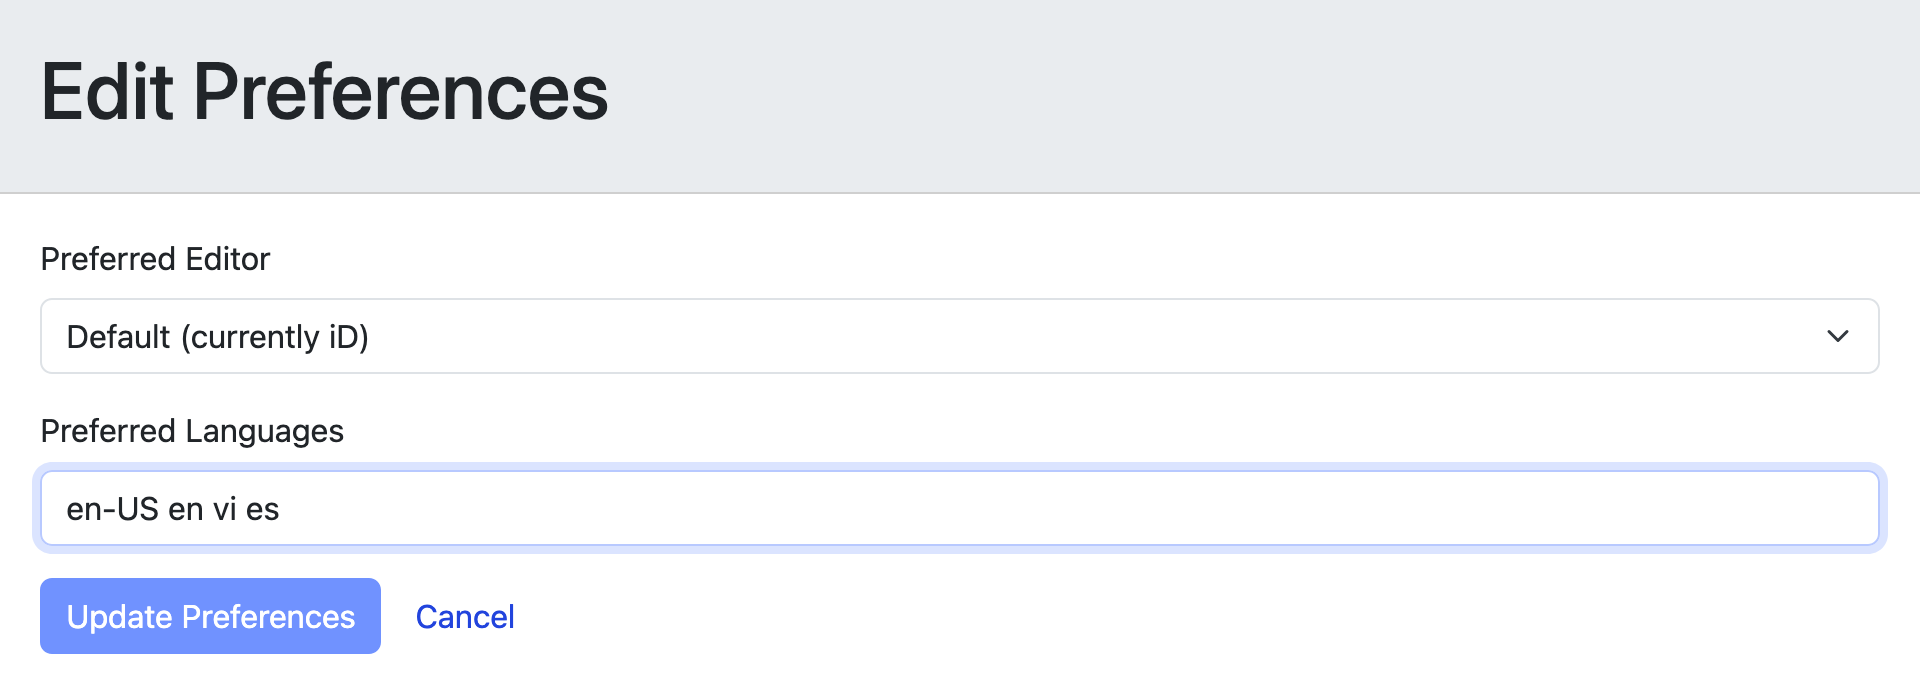Viewport: 1920px width, 682px height.
Task: Click the Cancel link
Action: [x=465, y=617]
